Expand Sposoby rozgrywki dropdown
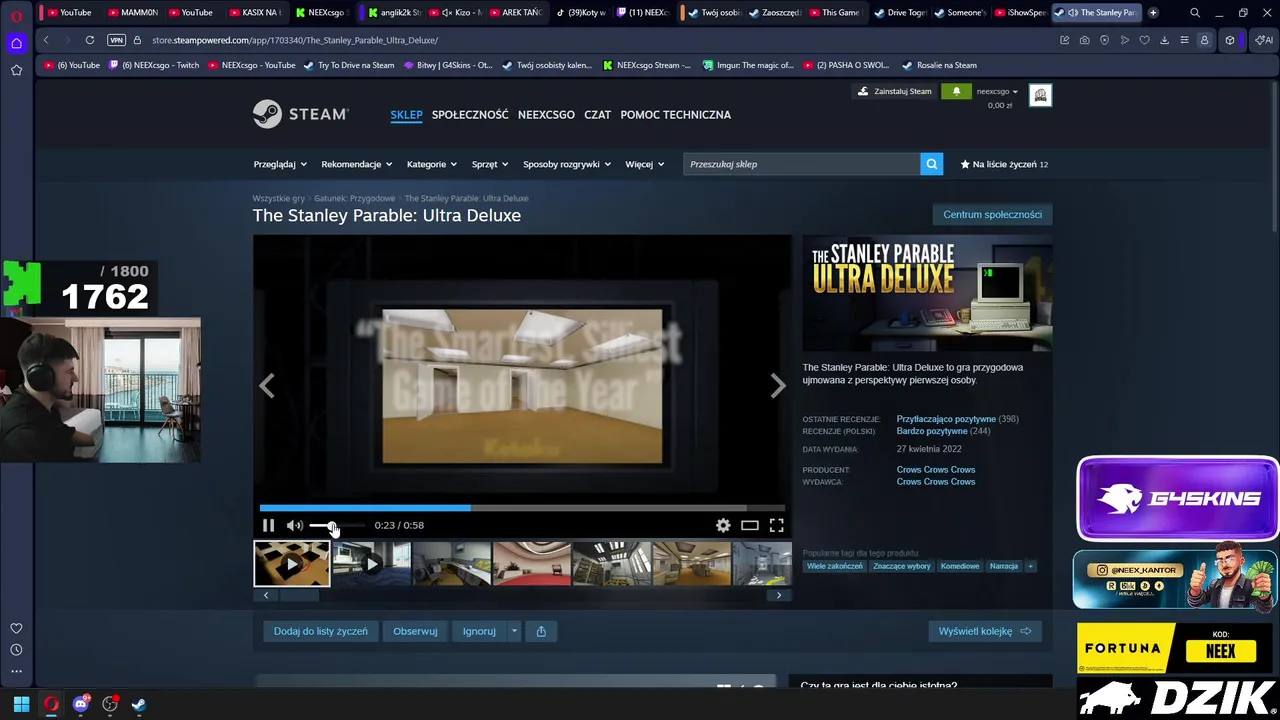 tap(567, 164)
